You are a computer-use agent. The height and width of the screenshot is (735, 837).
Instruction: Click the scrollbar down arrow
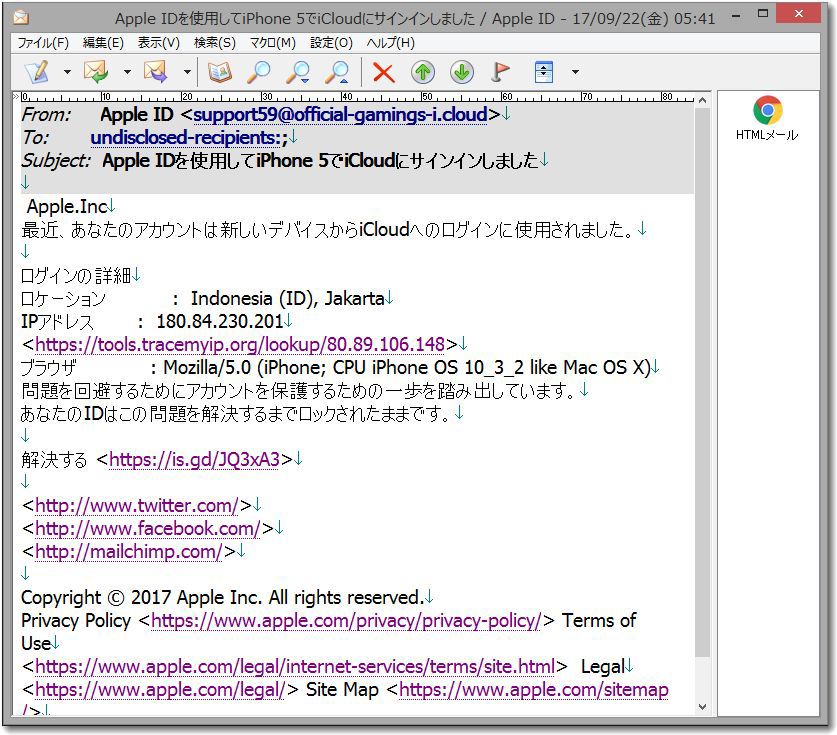coord(702,707)
